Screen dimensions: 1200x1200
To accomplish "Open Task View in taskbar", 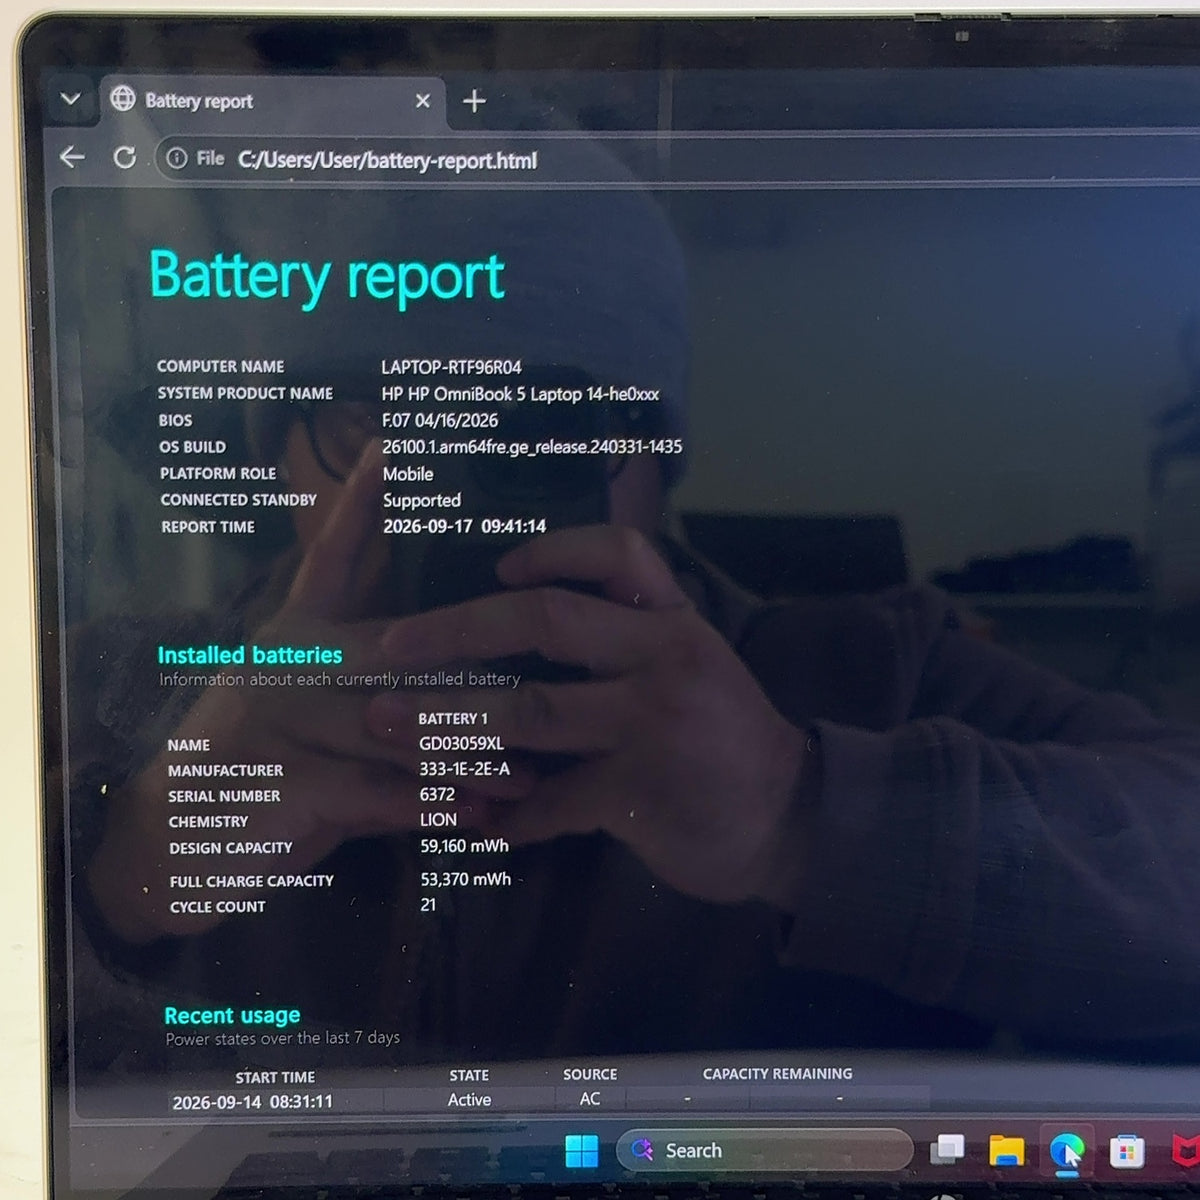I will tap(947, 1150).
